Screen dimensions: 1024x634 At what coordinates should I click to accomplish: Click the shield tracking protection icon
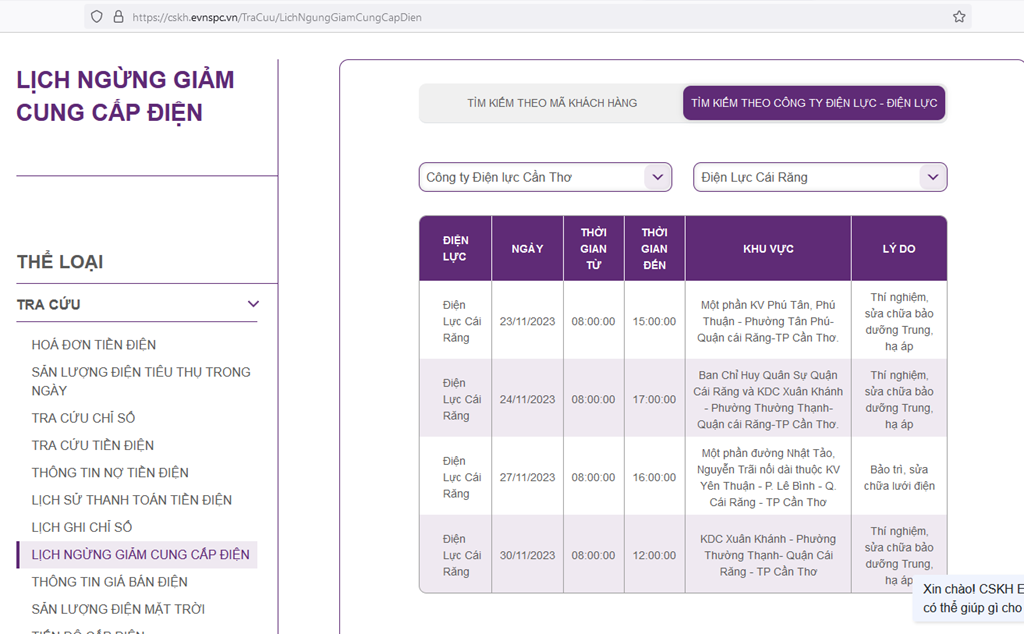(97, 17)
